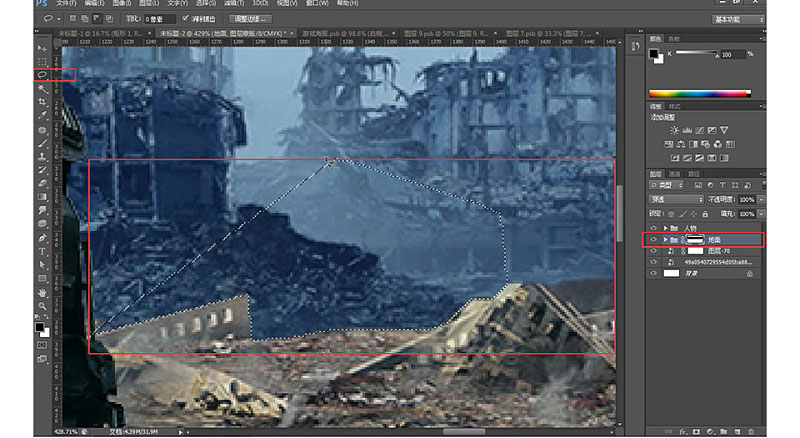Image resolution: width=800 pixels, height=438 pixels.
Task: Expand the 人物 layer group
Action: coord(665,228)
